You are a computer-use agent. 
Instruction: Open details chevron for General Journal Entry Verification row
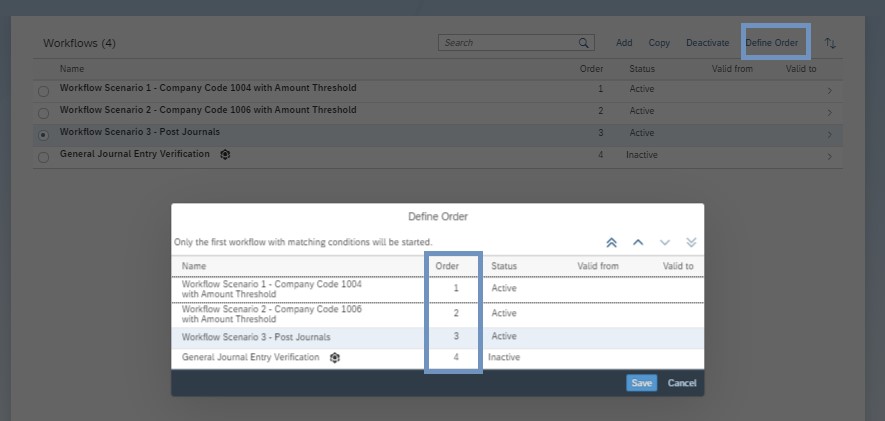pos(829,157)
